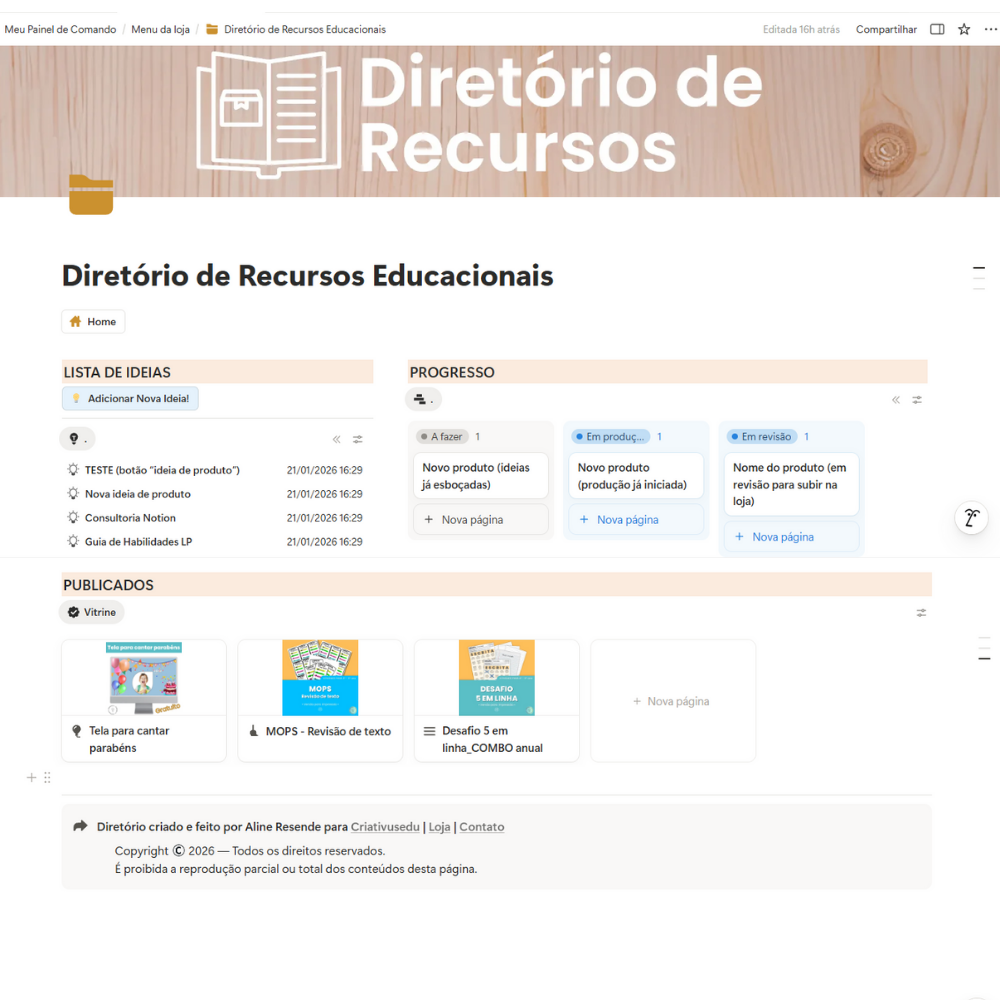Open the Criativusedu link in the footer
The height and width of the screenshot is (1000, 1000).
click(x=385, y=827)
